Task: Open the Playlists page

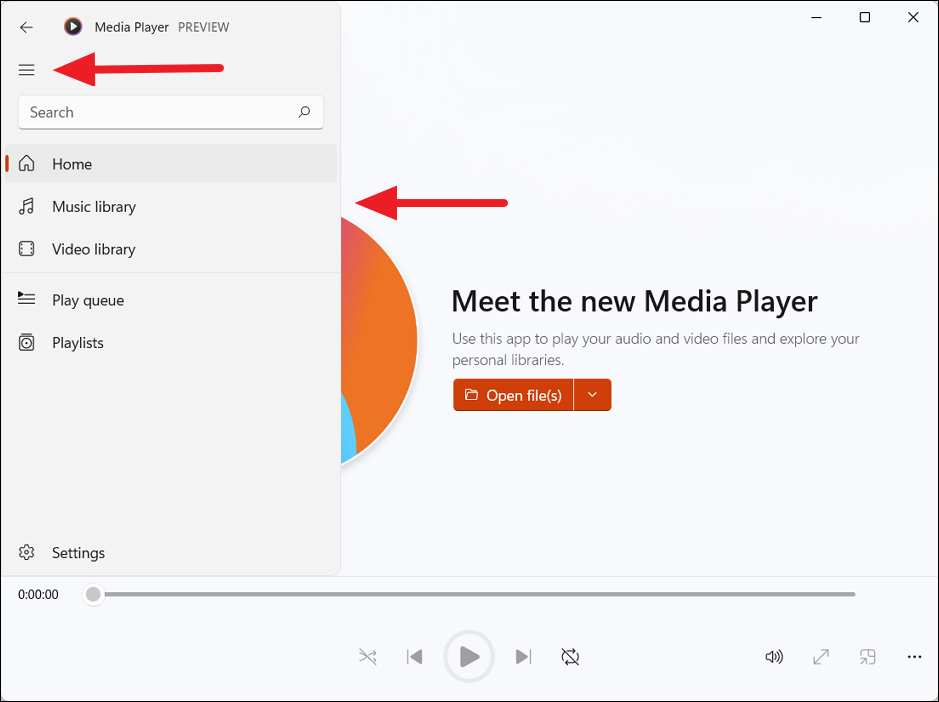Action: tap(171, 343)
